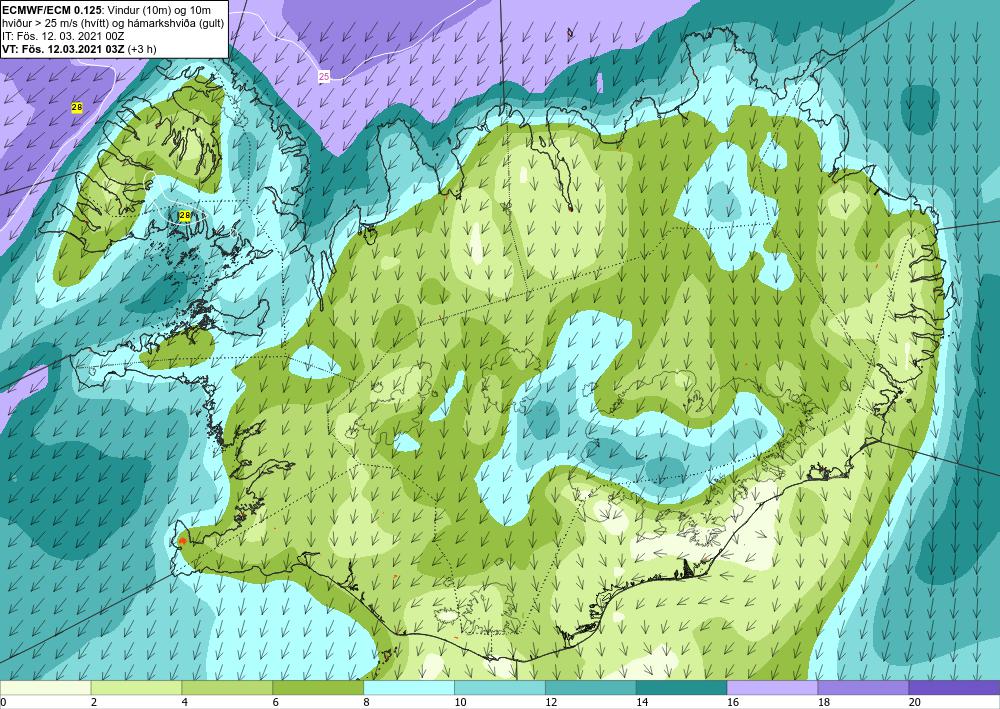This screenshot has height=709, width=1000.
Task: Click the 'IT: Fös. 12. 03. 2021 00Z' line
Action: click(63, 36)
